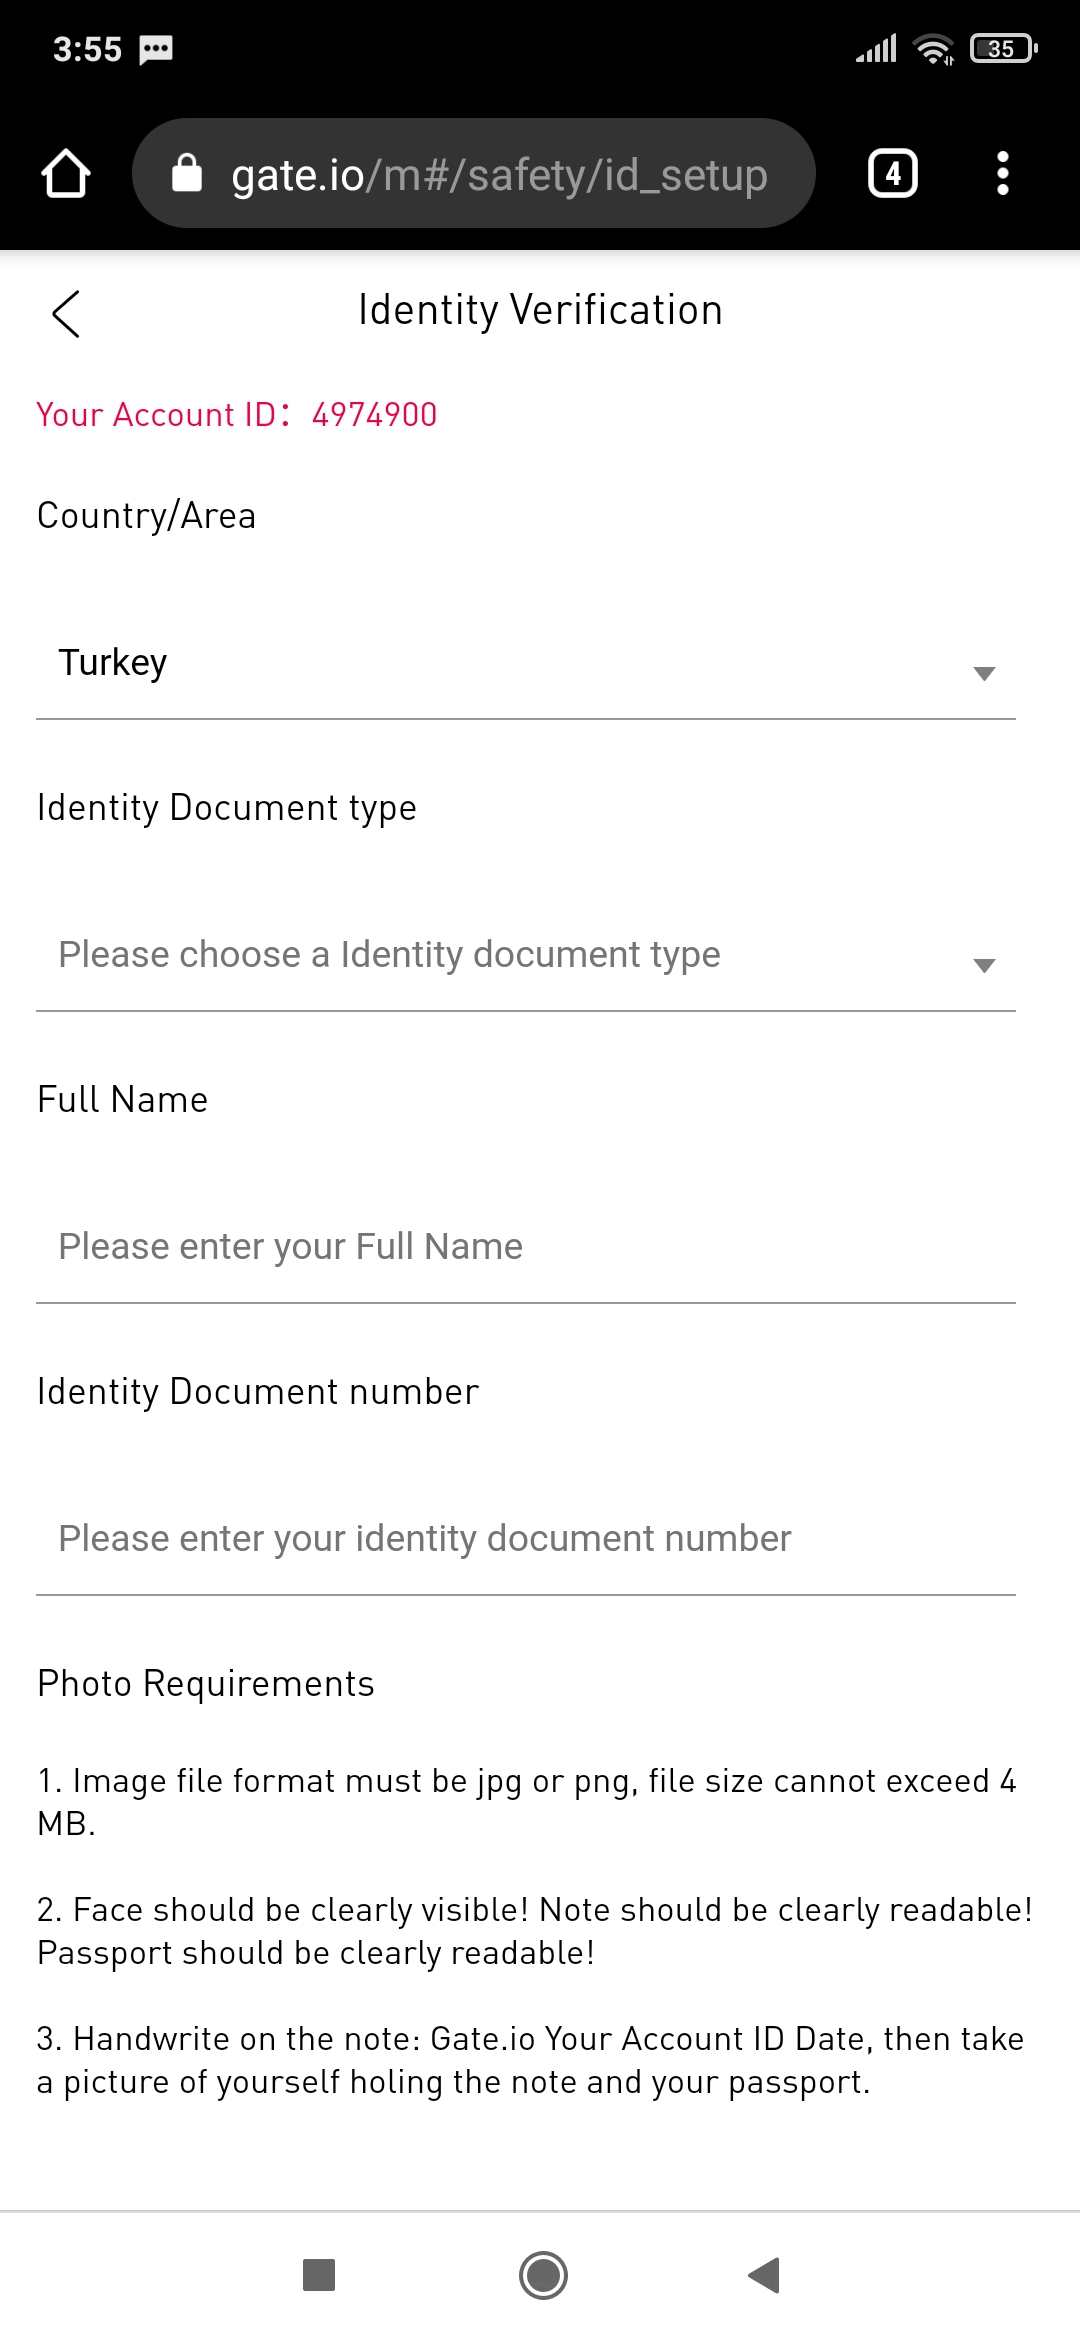The height and width of the screenshot is (2340, 1080).
Task: Tap the messaging notification icon in status bar
Action: pos(156,49)
